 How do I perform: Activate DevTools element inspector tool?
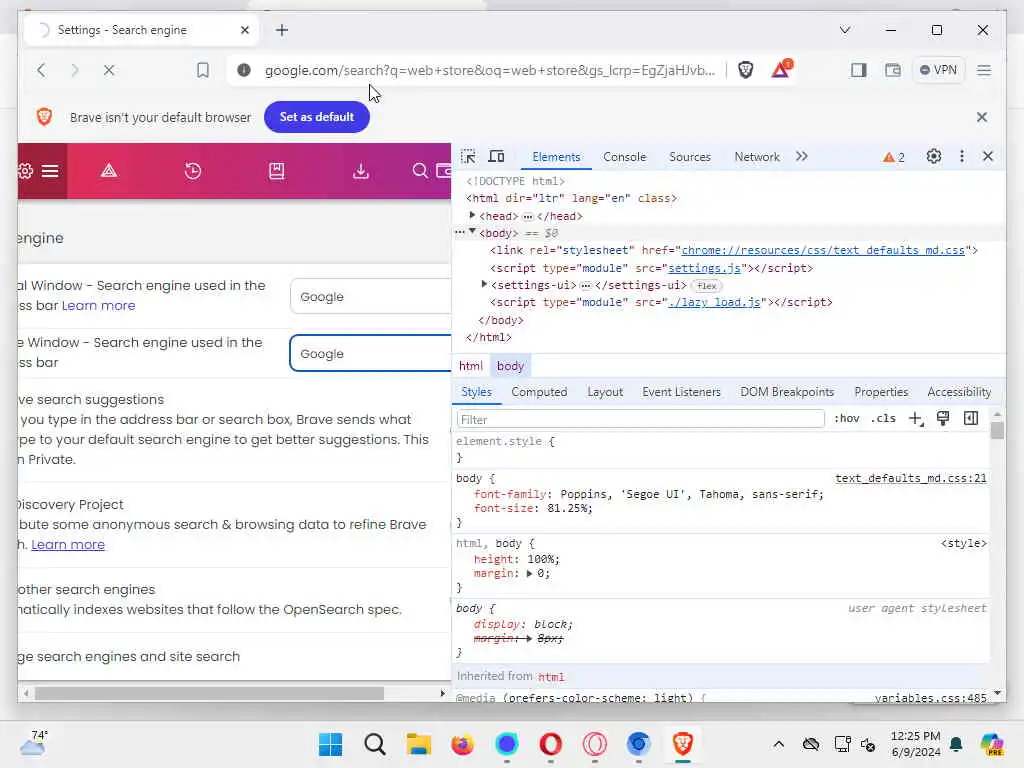(x=468, y=157)
